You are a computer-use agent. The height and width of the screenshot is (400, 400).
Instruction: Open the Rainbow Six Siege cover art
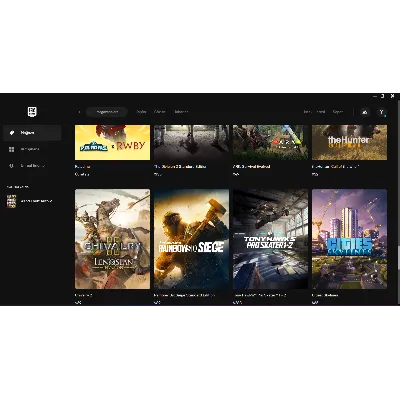point(192,239)
